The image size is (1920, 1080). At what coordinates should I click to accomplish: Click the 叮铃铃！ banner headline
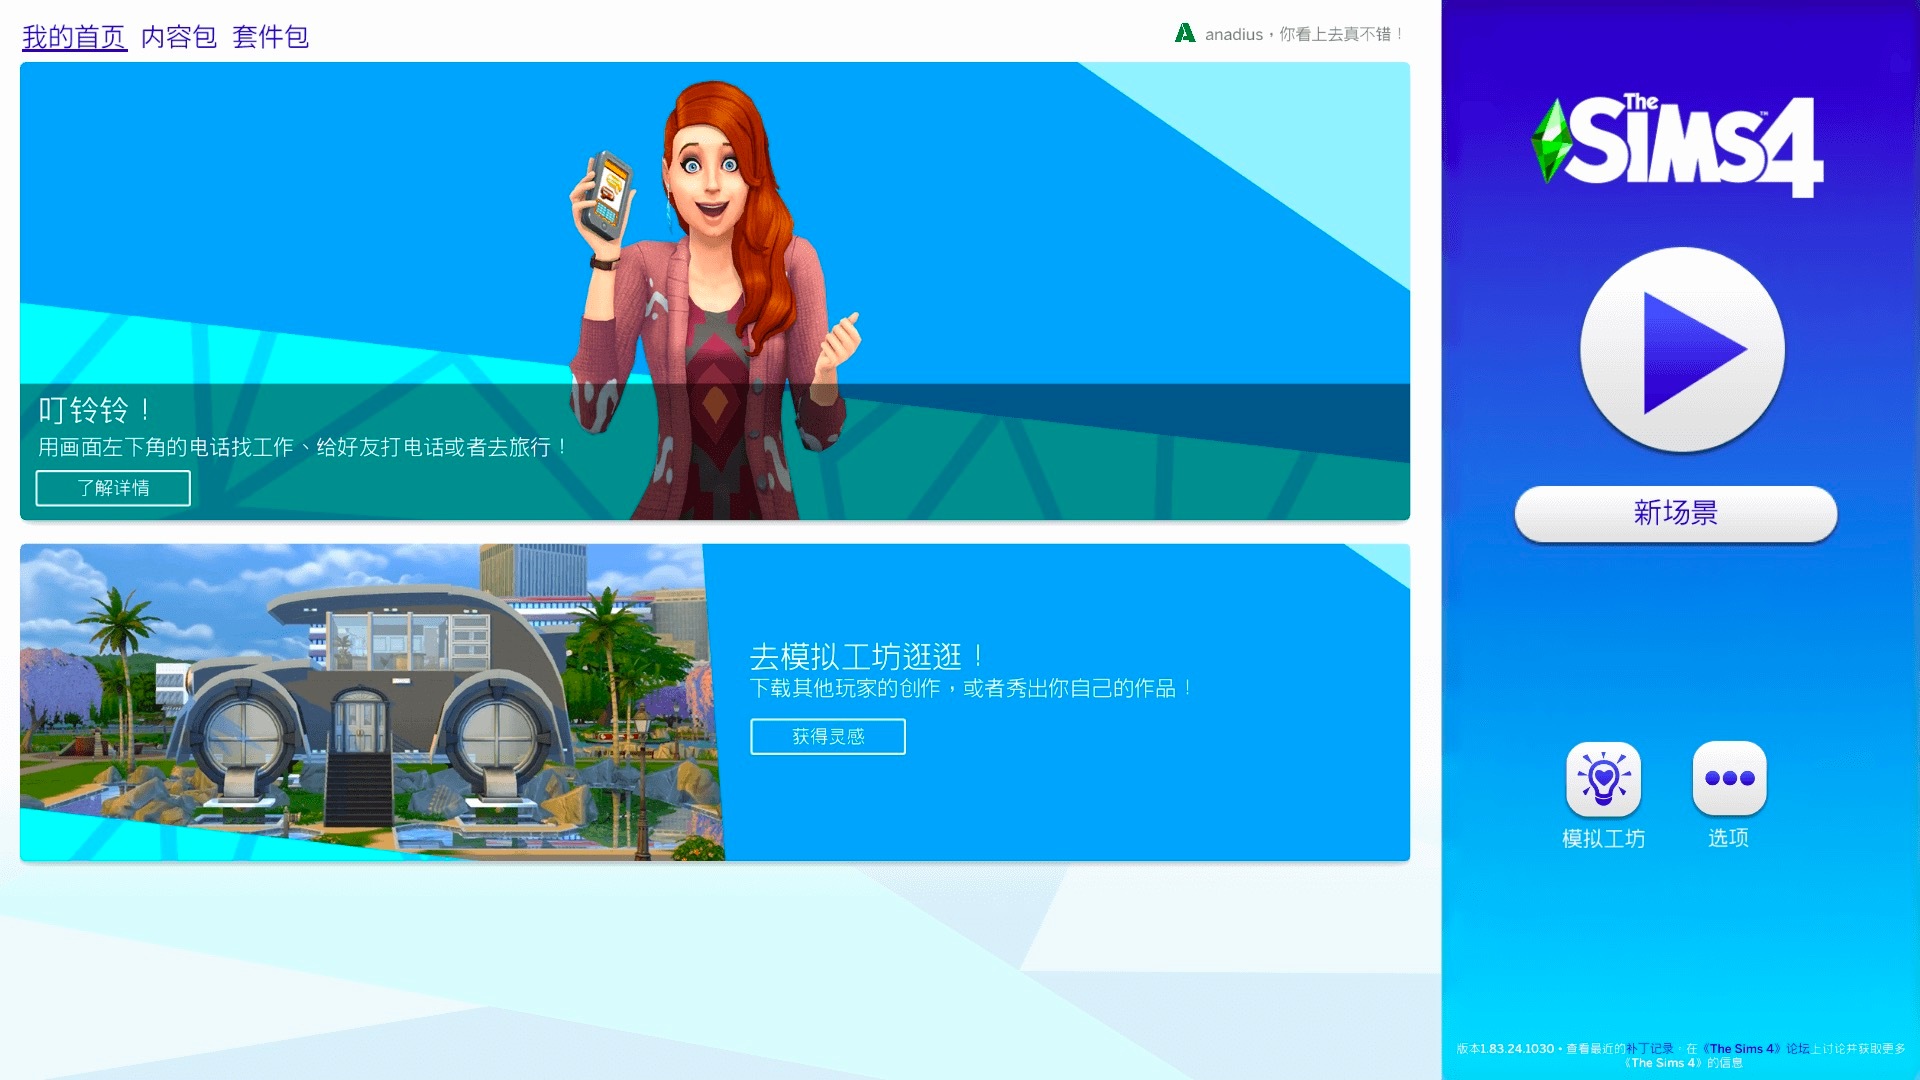click(96, 410)
